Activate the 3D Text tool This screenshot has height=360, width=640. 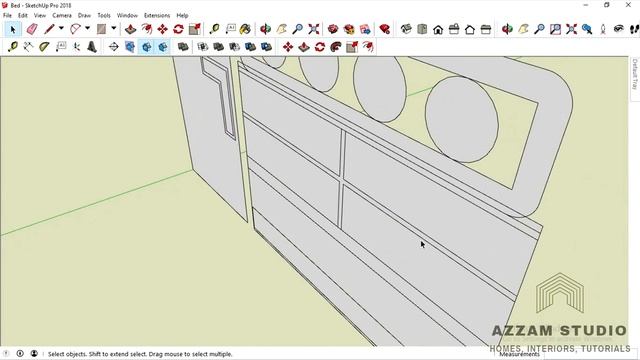(92, 47)
